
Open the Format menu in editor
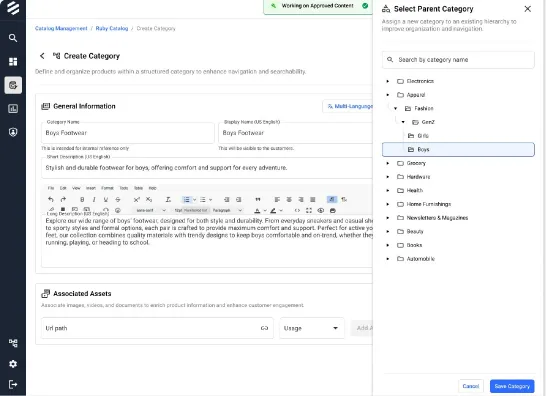(x=107, y=188)
